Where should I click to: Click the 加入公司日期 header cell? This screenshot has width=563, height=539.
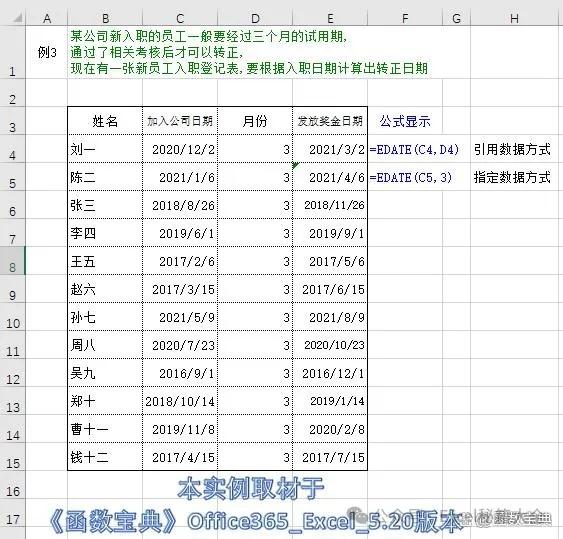click(180, 121)
